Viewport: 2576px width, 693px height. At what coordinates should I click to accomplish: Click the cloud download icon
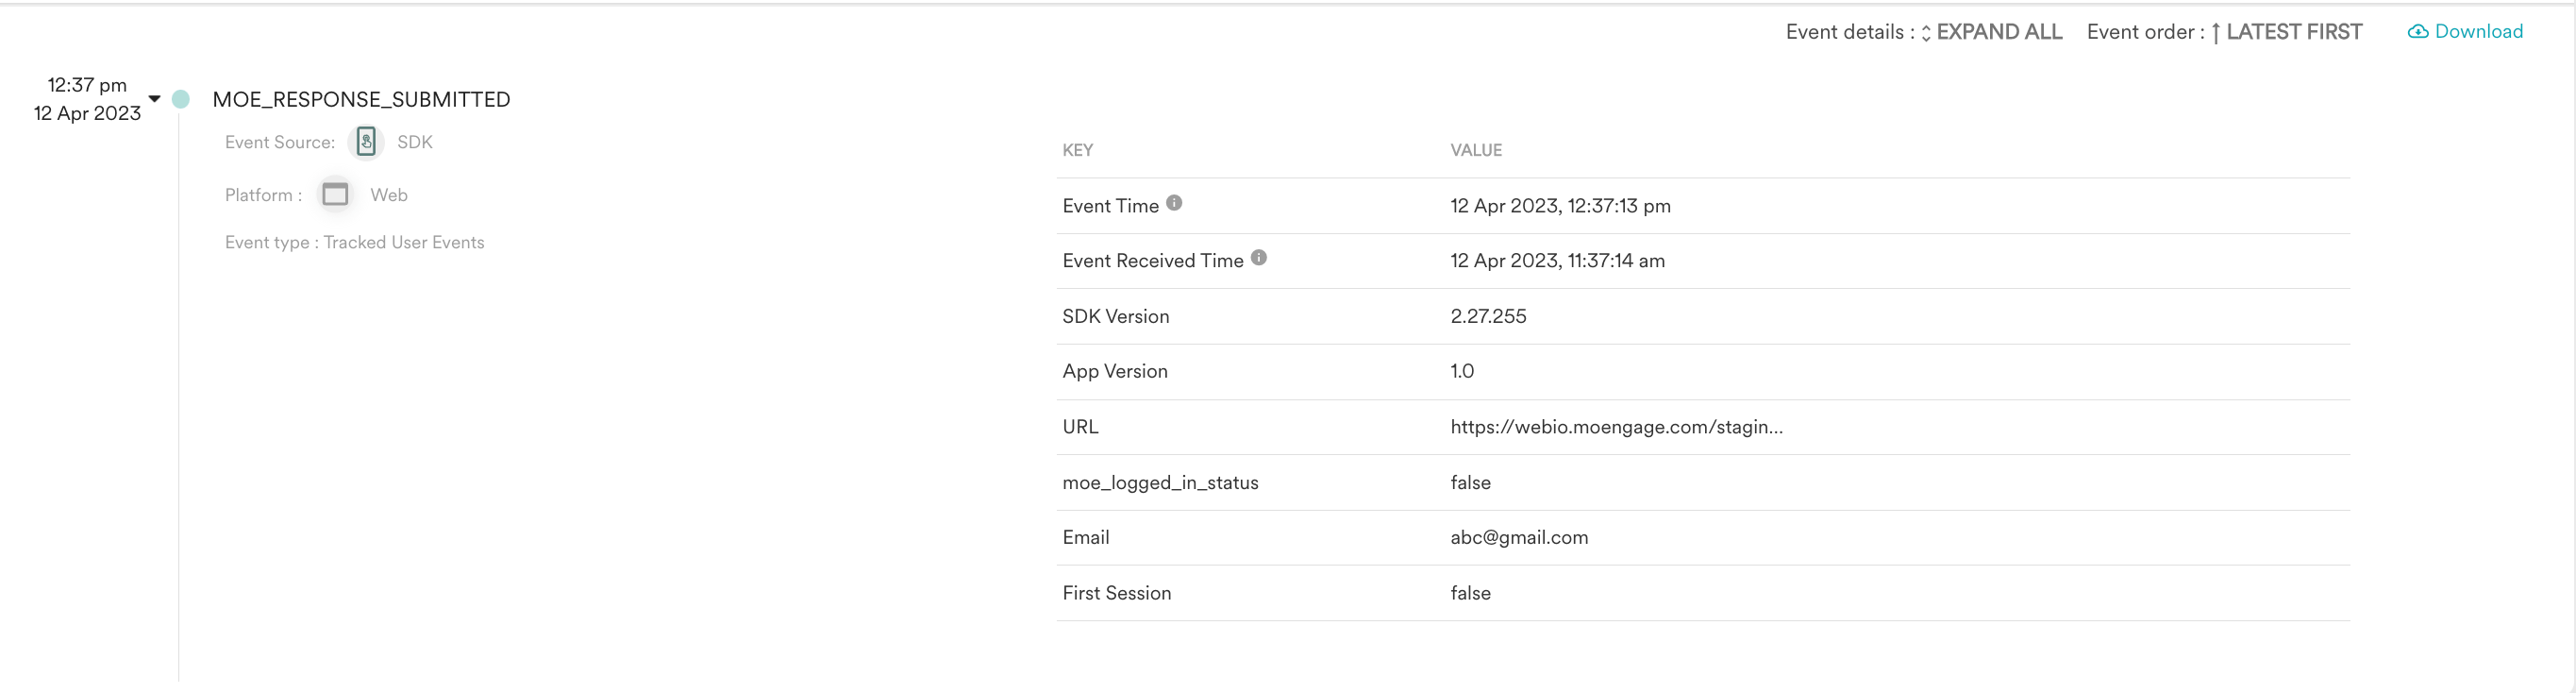tap(2417, 32)
